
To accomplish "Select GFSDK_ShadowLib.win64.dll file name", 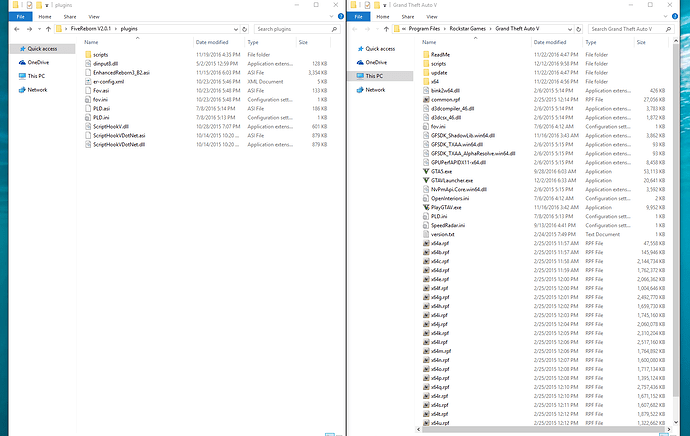I will (463, 136).
